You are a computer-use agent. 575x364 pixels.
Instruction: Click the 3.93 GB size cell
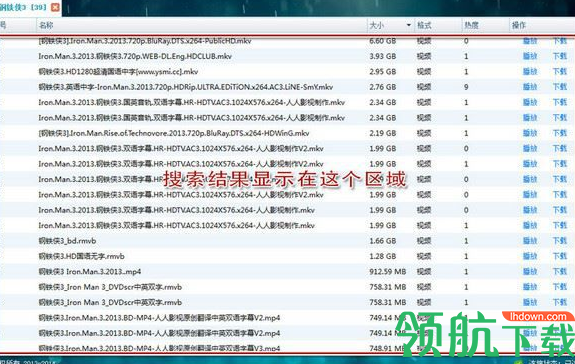383,56
